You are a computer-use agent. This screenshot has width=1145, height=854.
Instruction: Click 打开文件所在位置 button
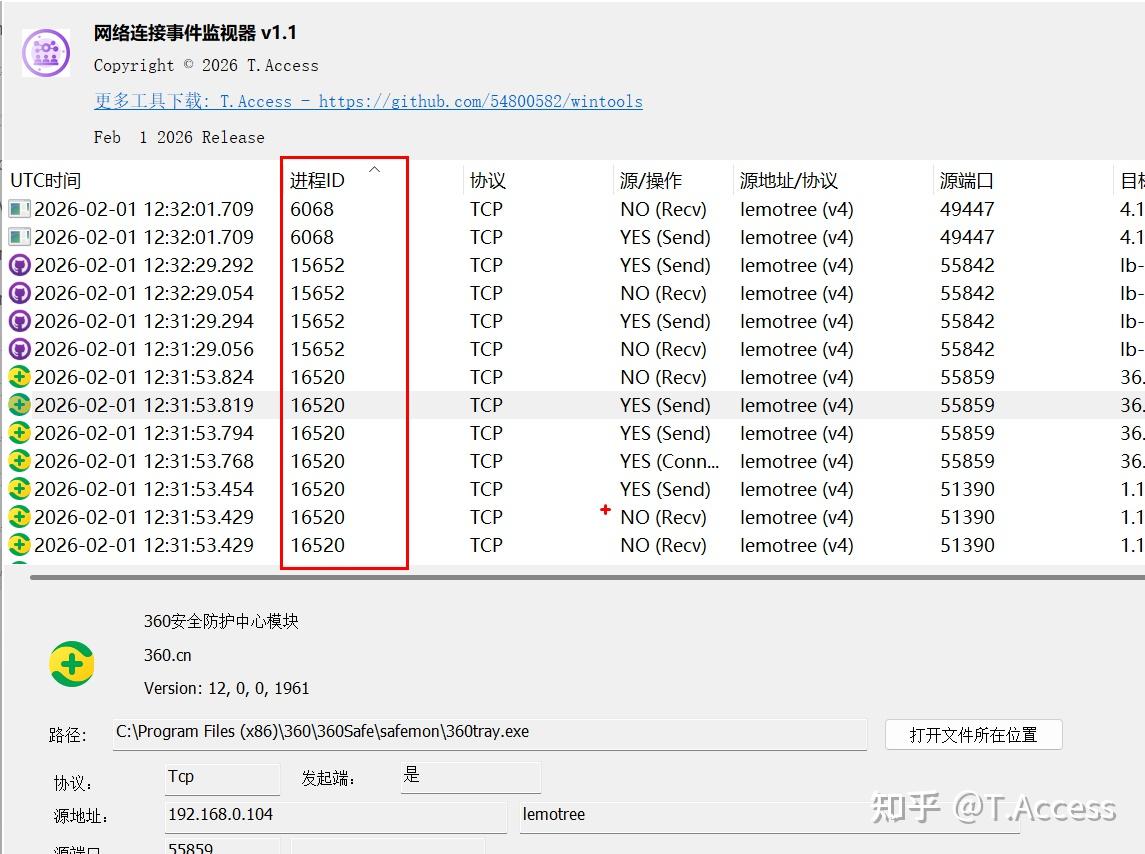point(973,735)
